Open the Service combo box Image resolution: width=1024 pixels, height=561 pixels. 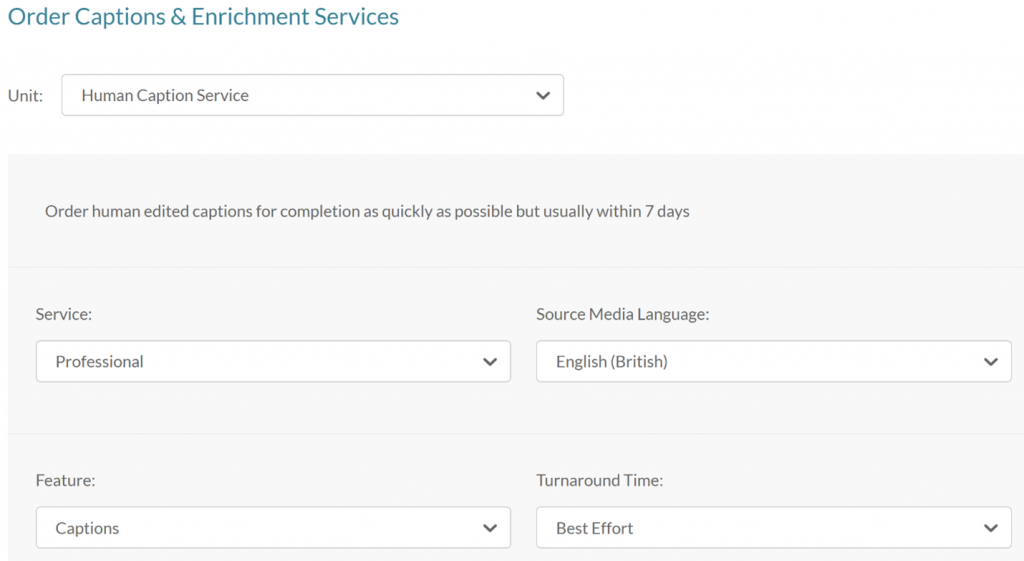click(273, 361)
